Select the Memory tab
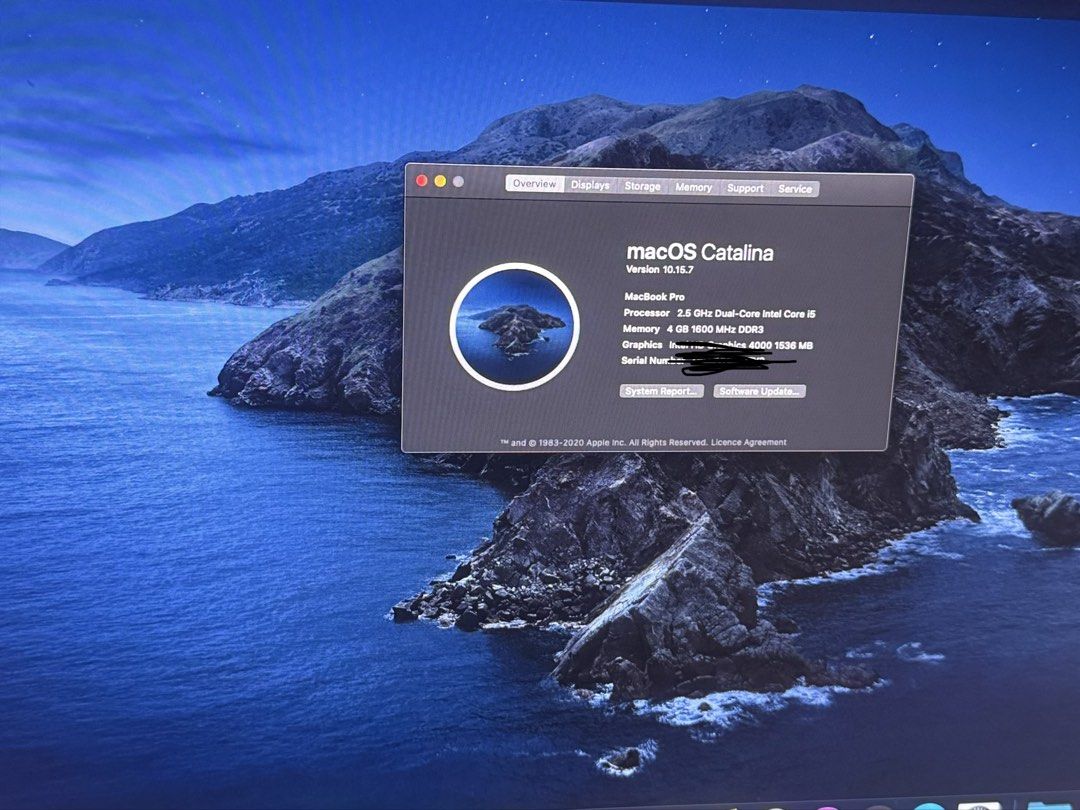This screenshot has height=810, width=1080. [694, 187]
